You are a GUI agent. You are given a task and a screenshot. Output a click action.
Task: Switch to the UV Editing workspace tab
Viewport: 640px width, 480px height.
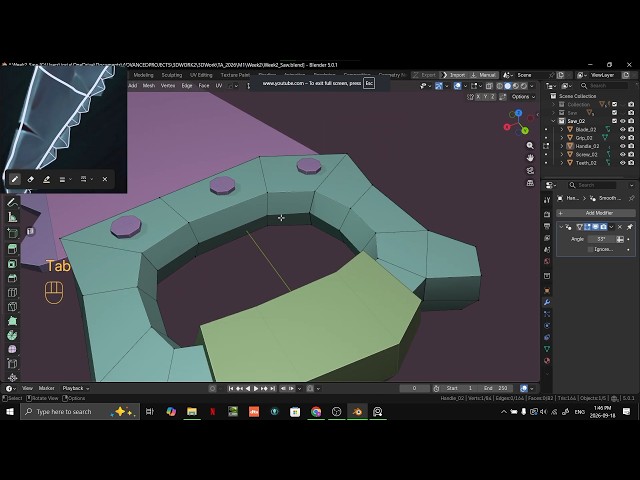coord(201,75)
